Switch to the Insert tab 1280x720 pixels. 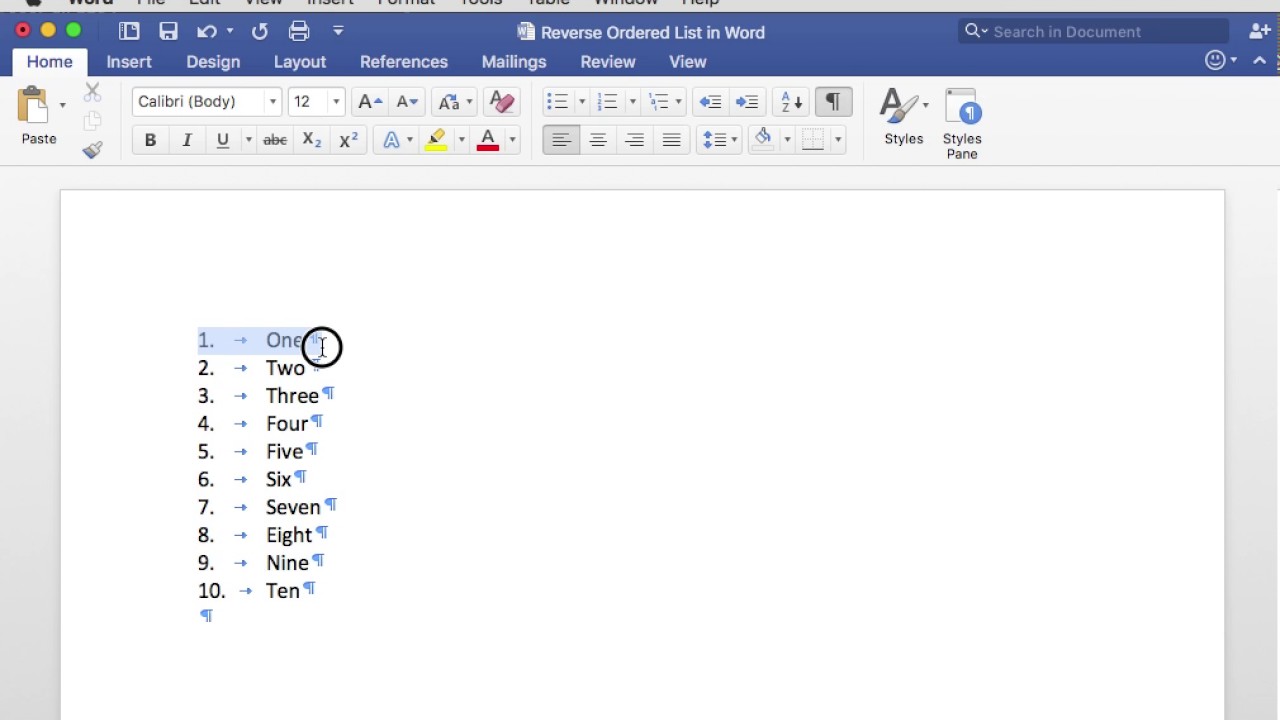coord(129,62)
